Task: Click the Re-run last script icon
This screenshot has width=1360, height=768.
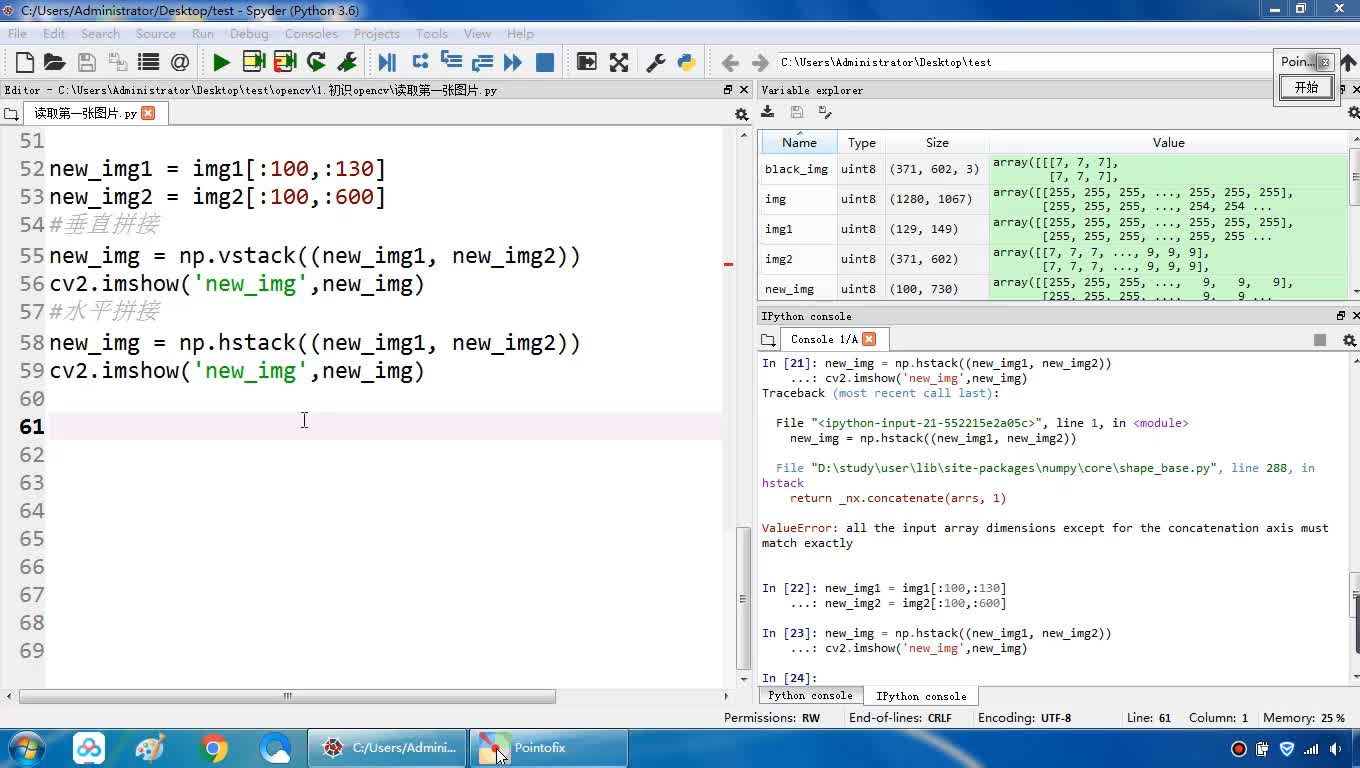Action: coord(316,62)
